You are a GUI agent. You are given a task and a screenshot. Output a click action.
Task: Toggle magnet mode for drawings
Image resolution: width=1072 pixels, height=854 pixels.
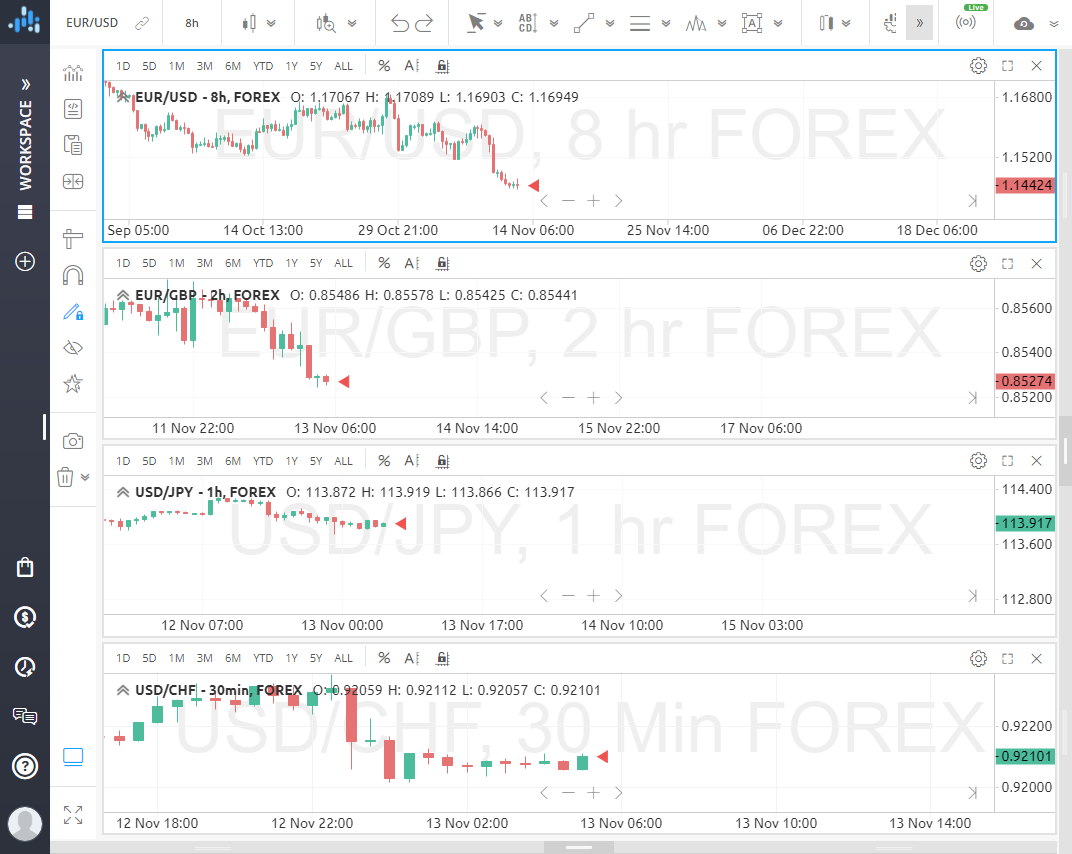73,274
